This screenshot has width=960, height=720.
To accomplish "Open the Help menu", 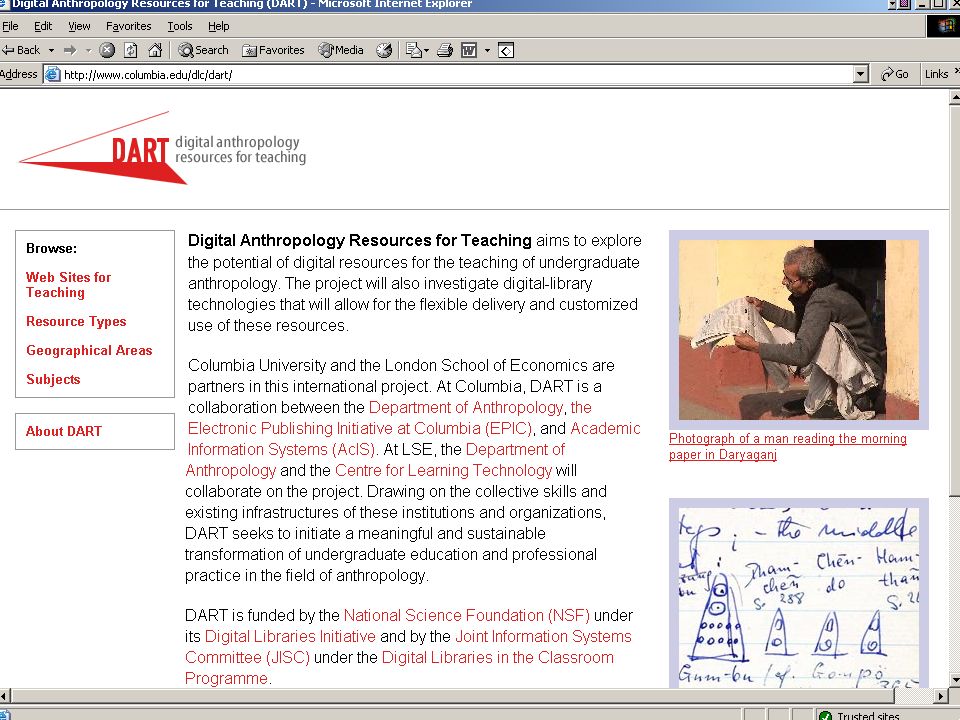I will [219, 26].
